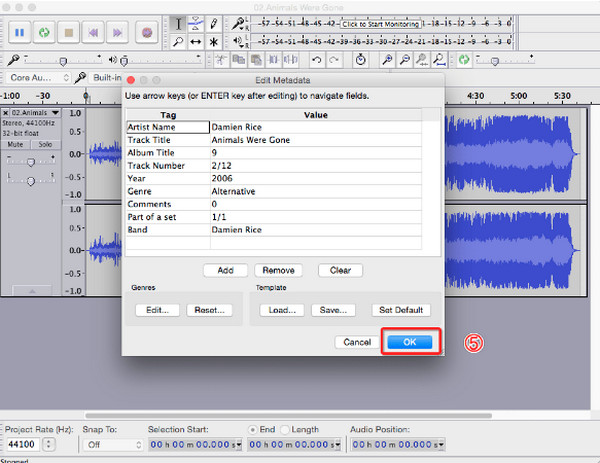The image size is (600, 463).
Task: Close the 02.Animals track with X
Action: [x=6, y=113]
